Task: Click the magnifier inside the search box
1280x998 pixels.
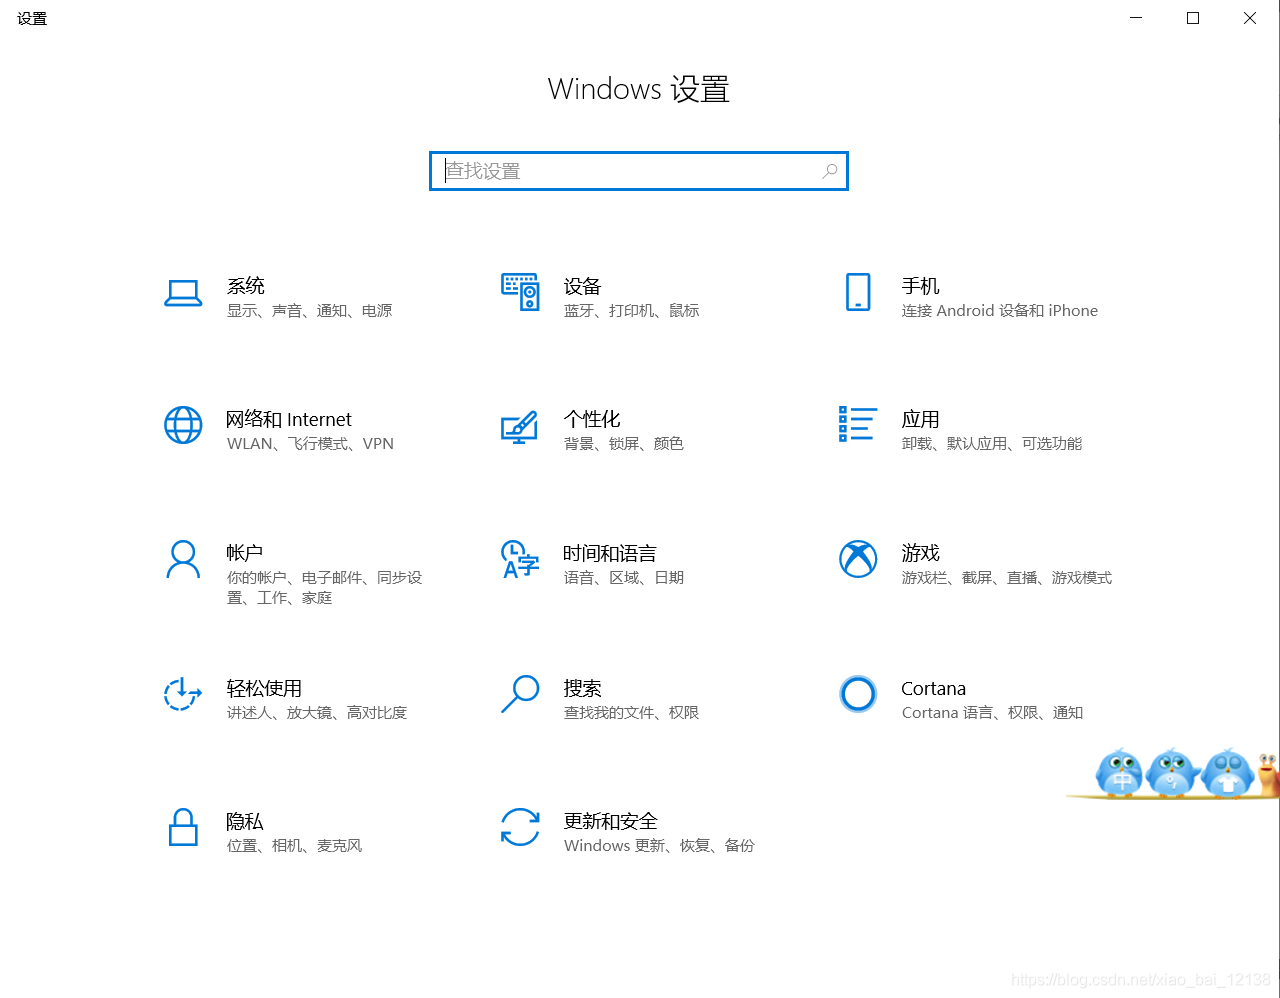Action: 830,171
